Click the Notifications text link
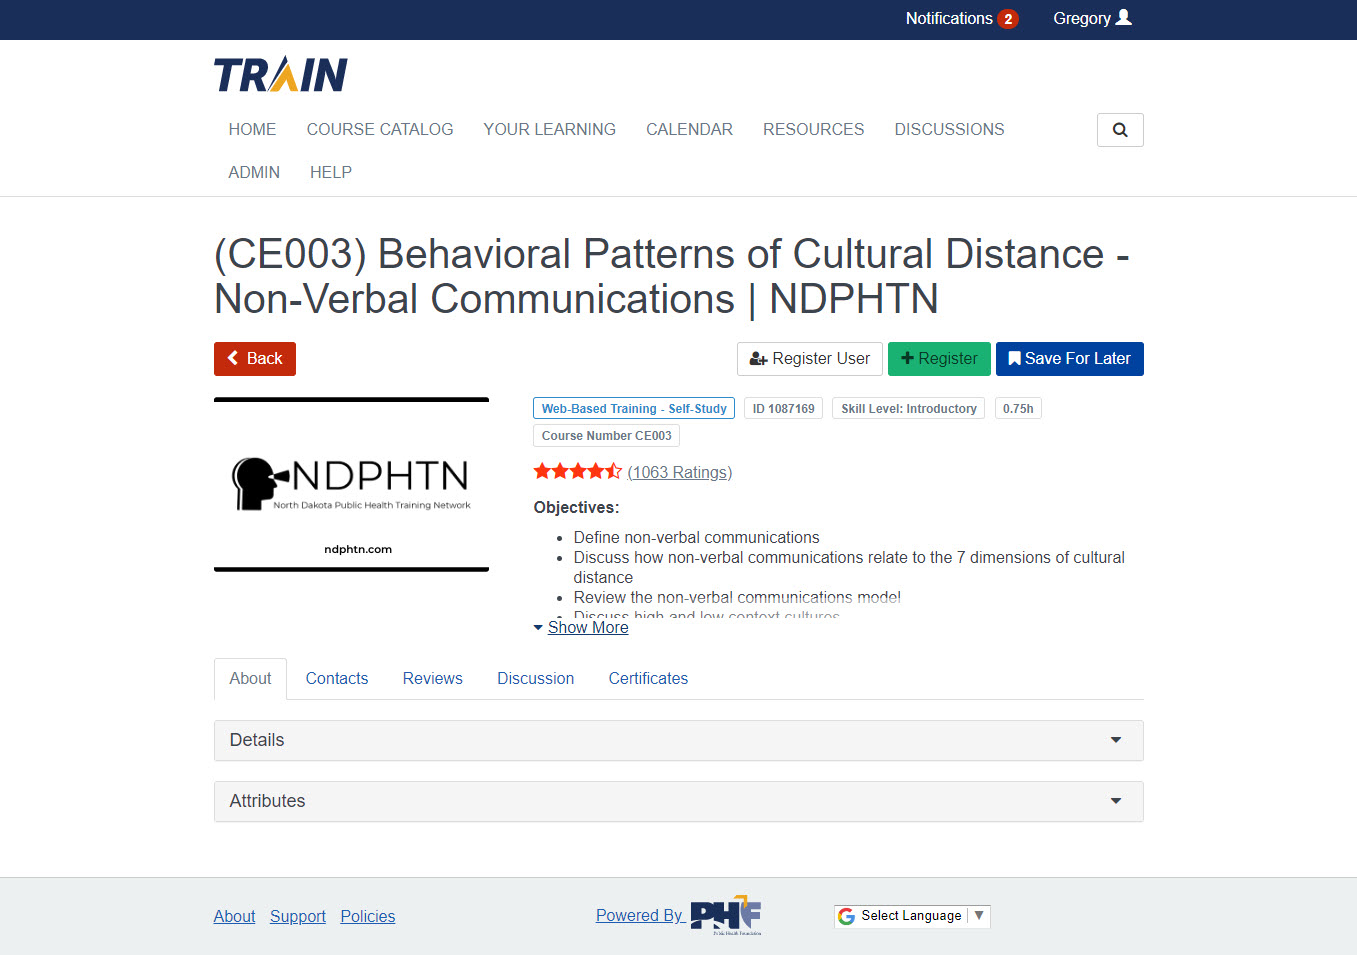Viewport: 1357px width, 955px height. pos(949,18)
